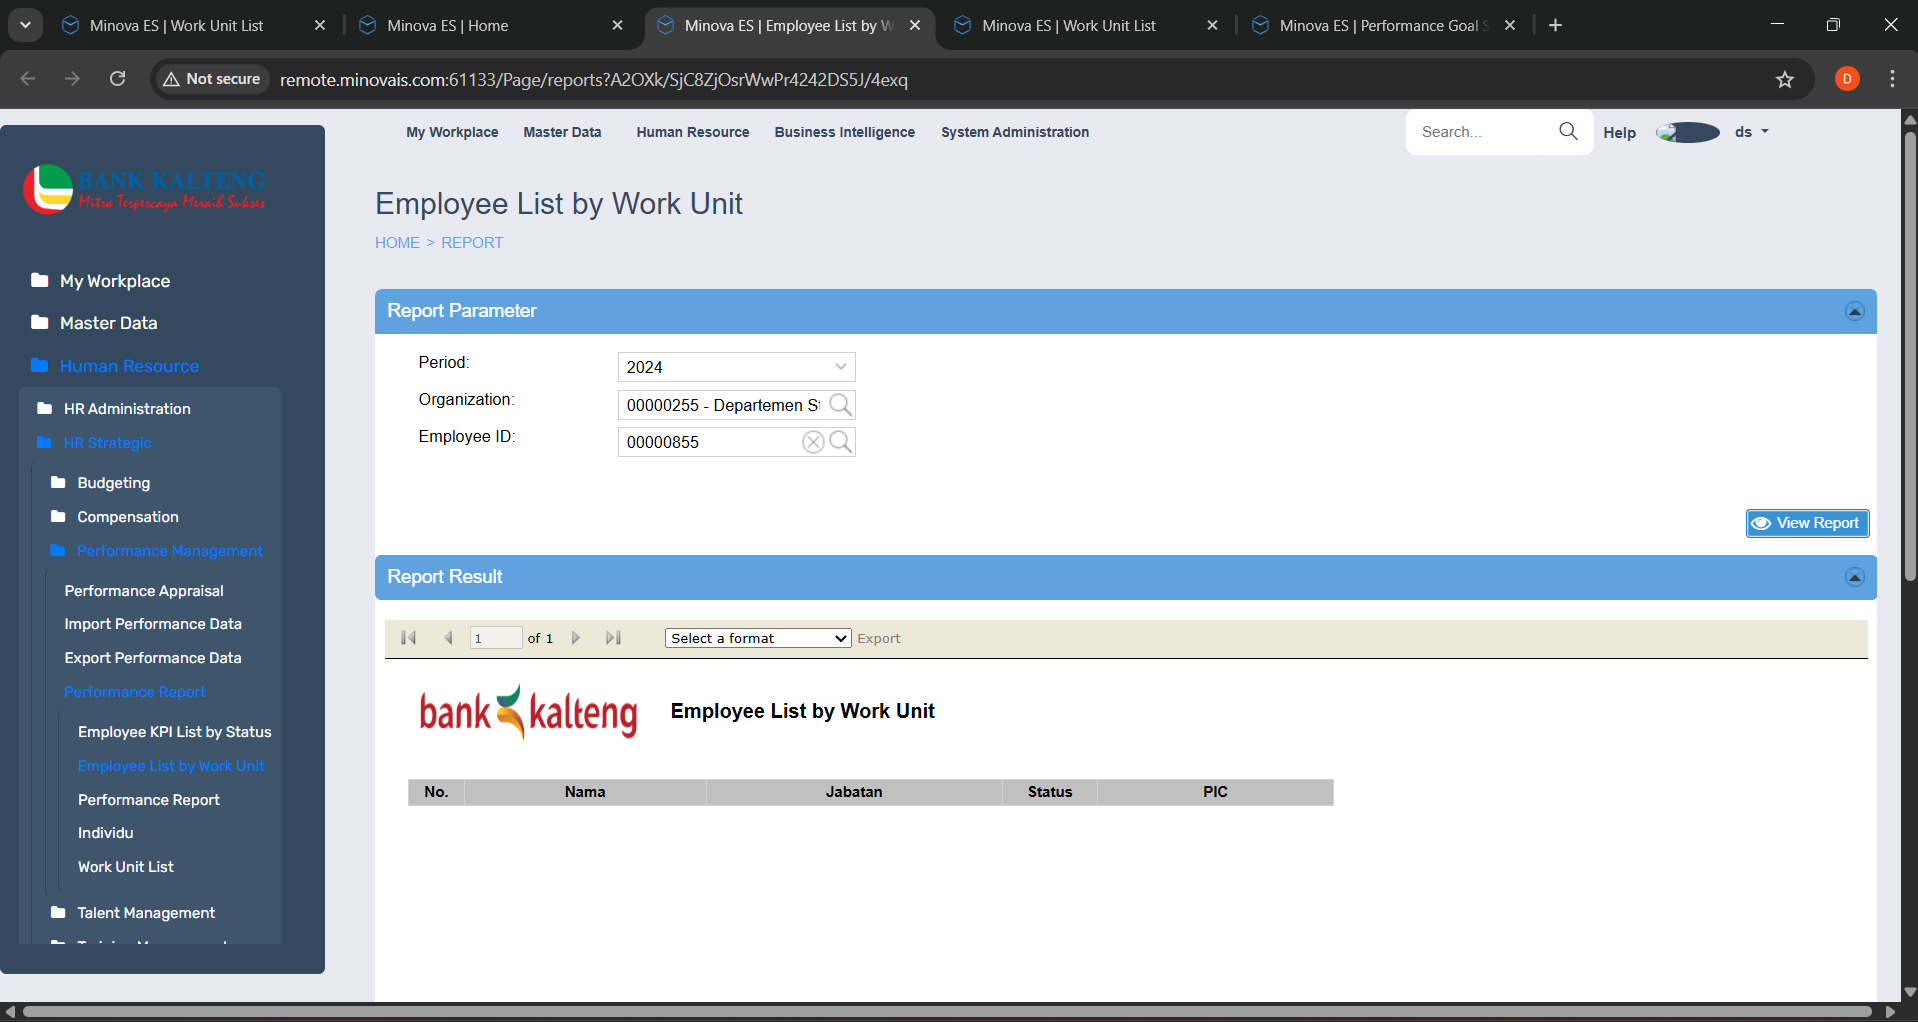1918x1022 pixels.
Task: Open System Administration top menu
Action: coord(1015,132)
